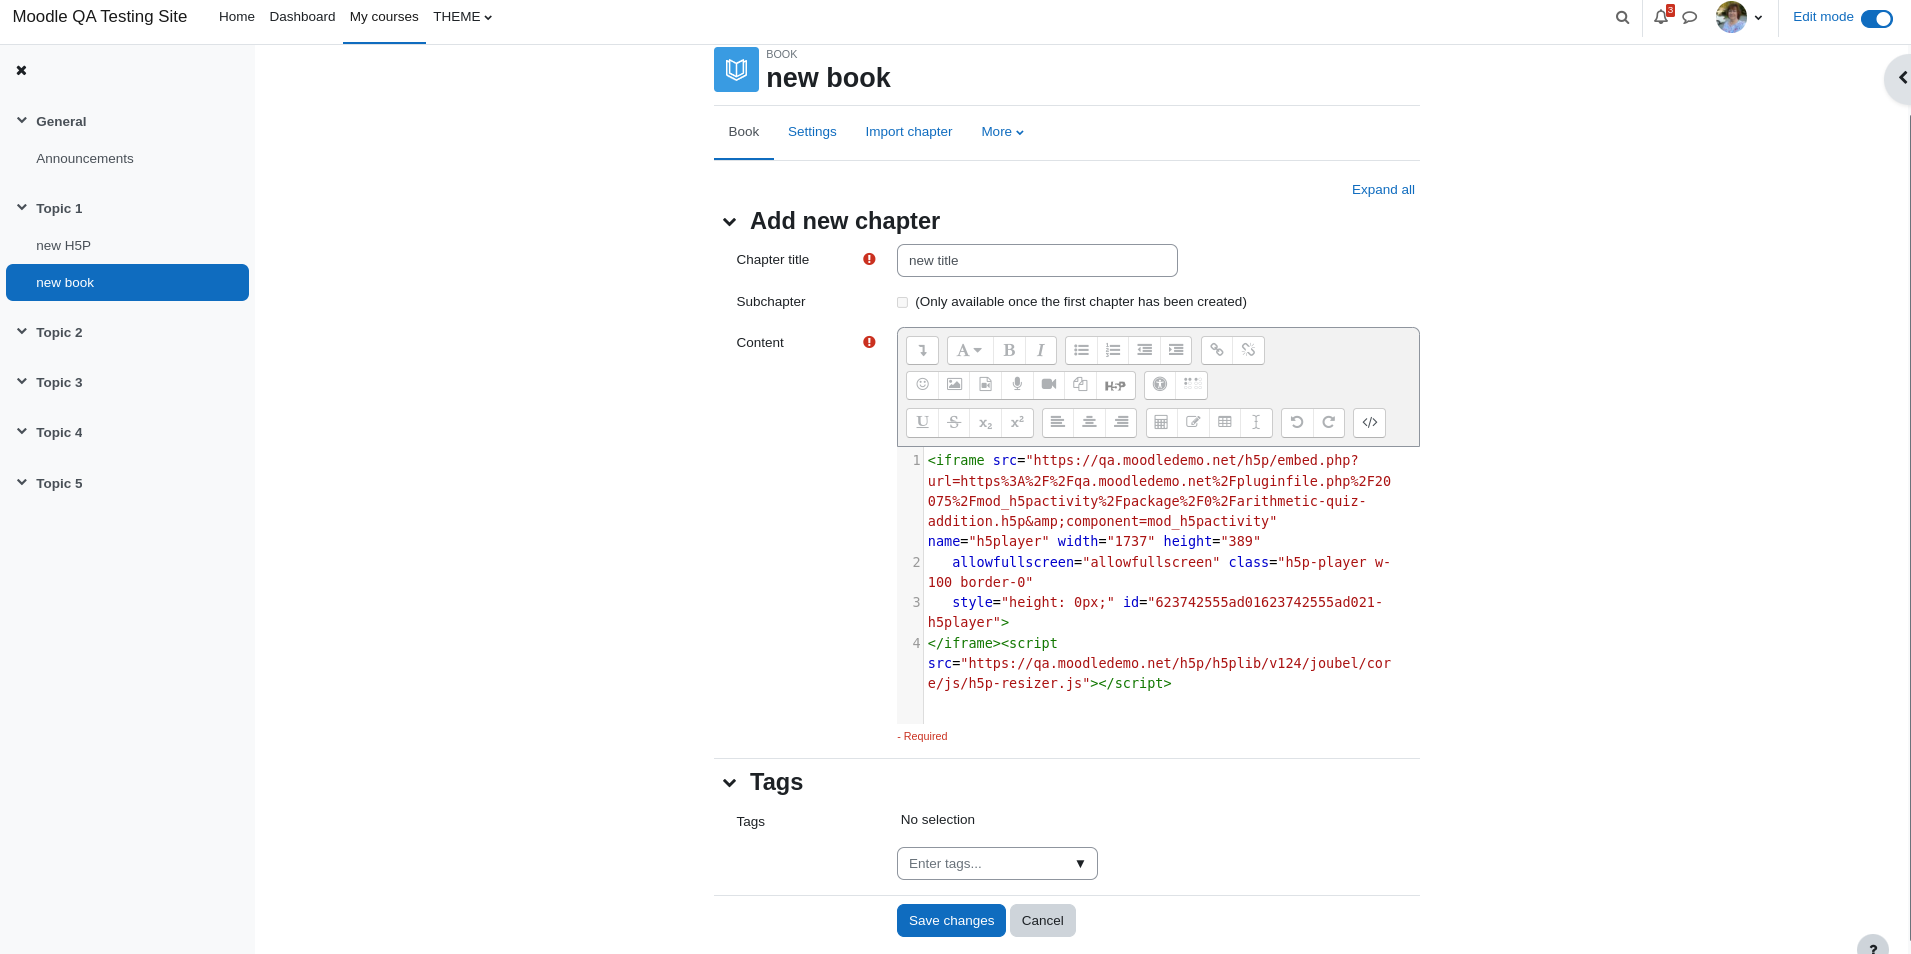Click the Save changes button

point(951,921)
